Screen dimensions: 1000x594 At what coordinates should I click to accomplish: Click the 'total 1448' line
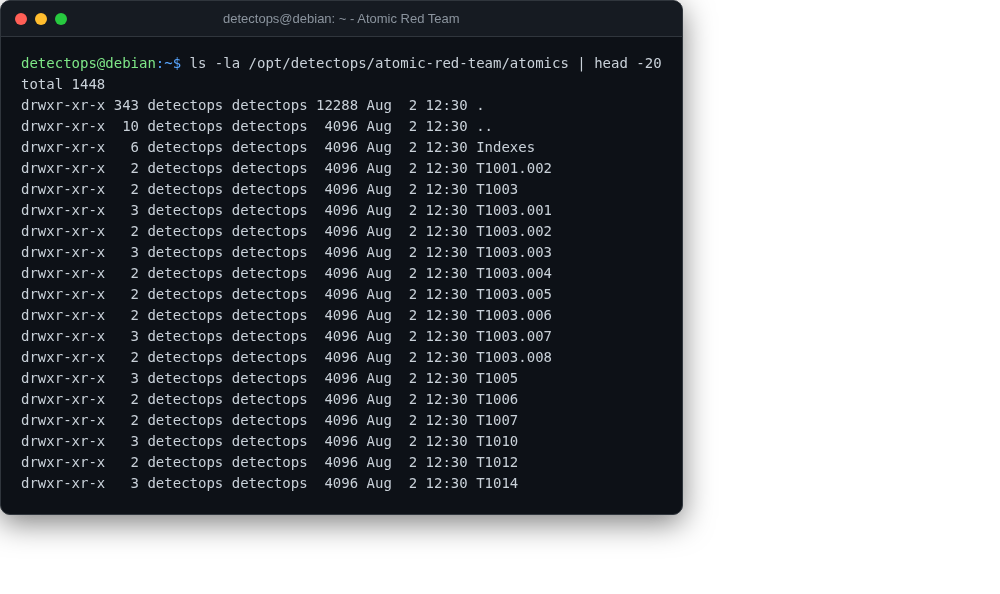(63, 84)
